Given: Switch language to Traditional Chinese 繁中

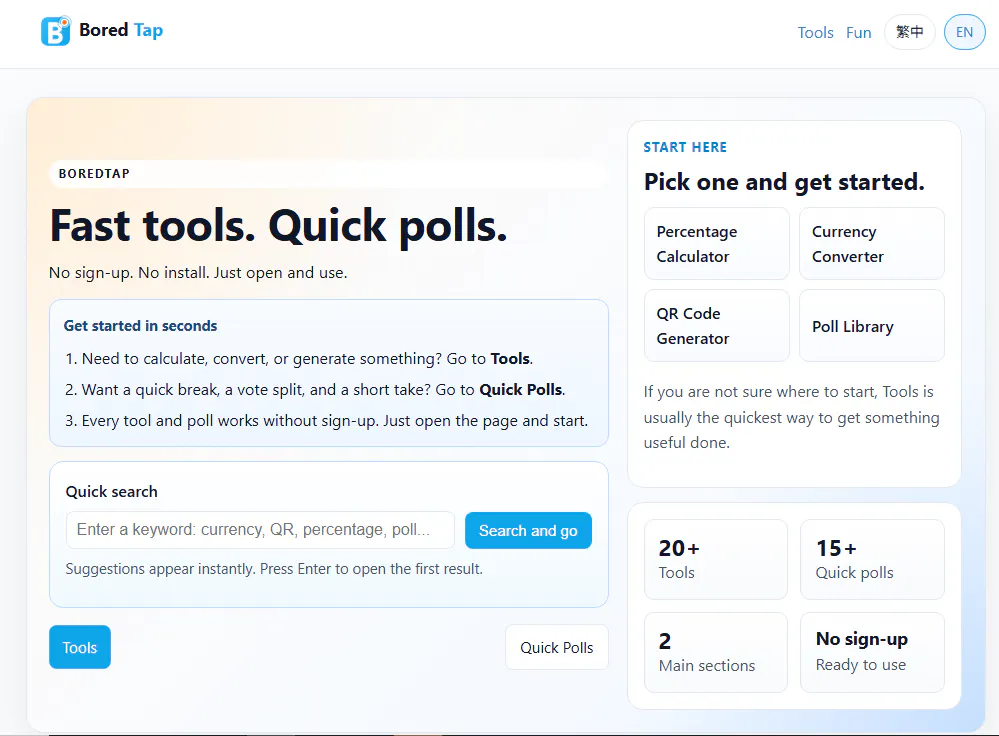Looking at the screenshot, I should tap(909, 32).
